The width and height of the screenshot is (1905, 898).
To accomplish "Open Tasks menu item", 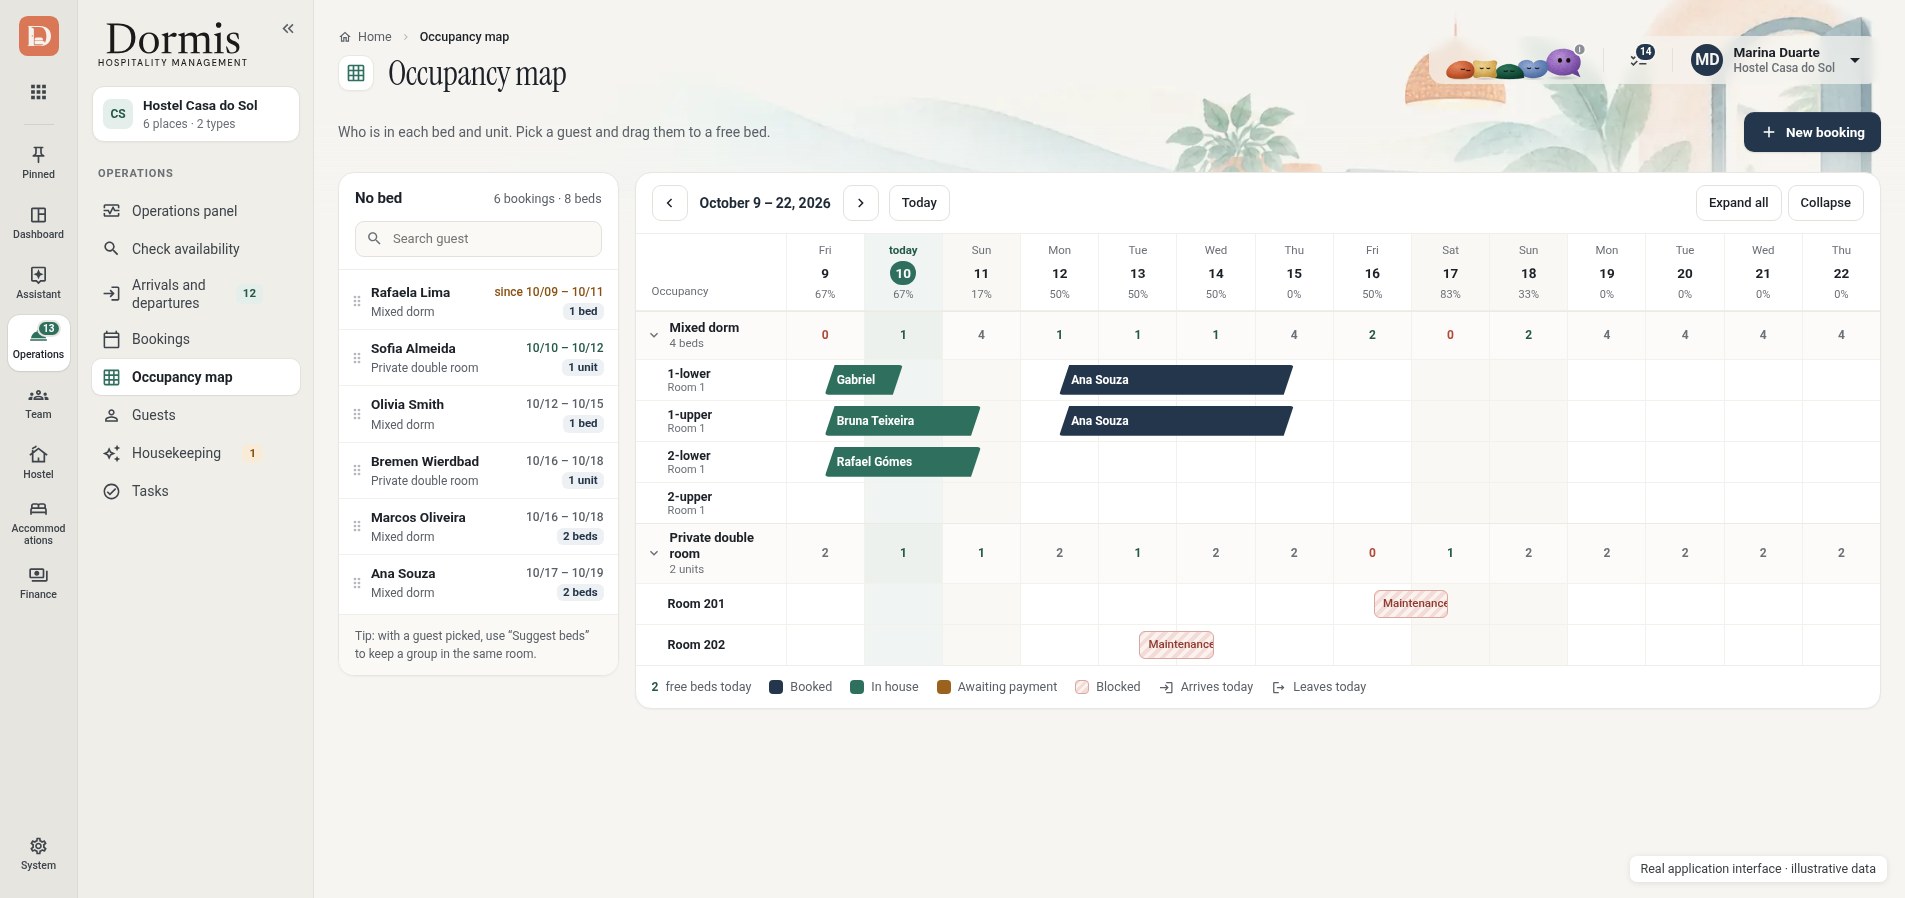I will click(x=196, y=491).
